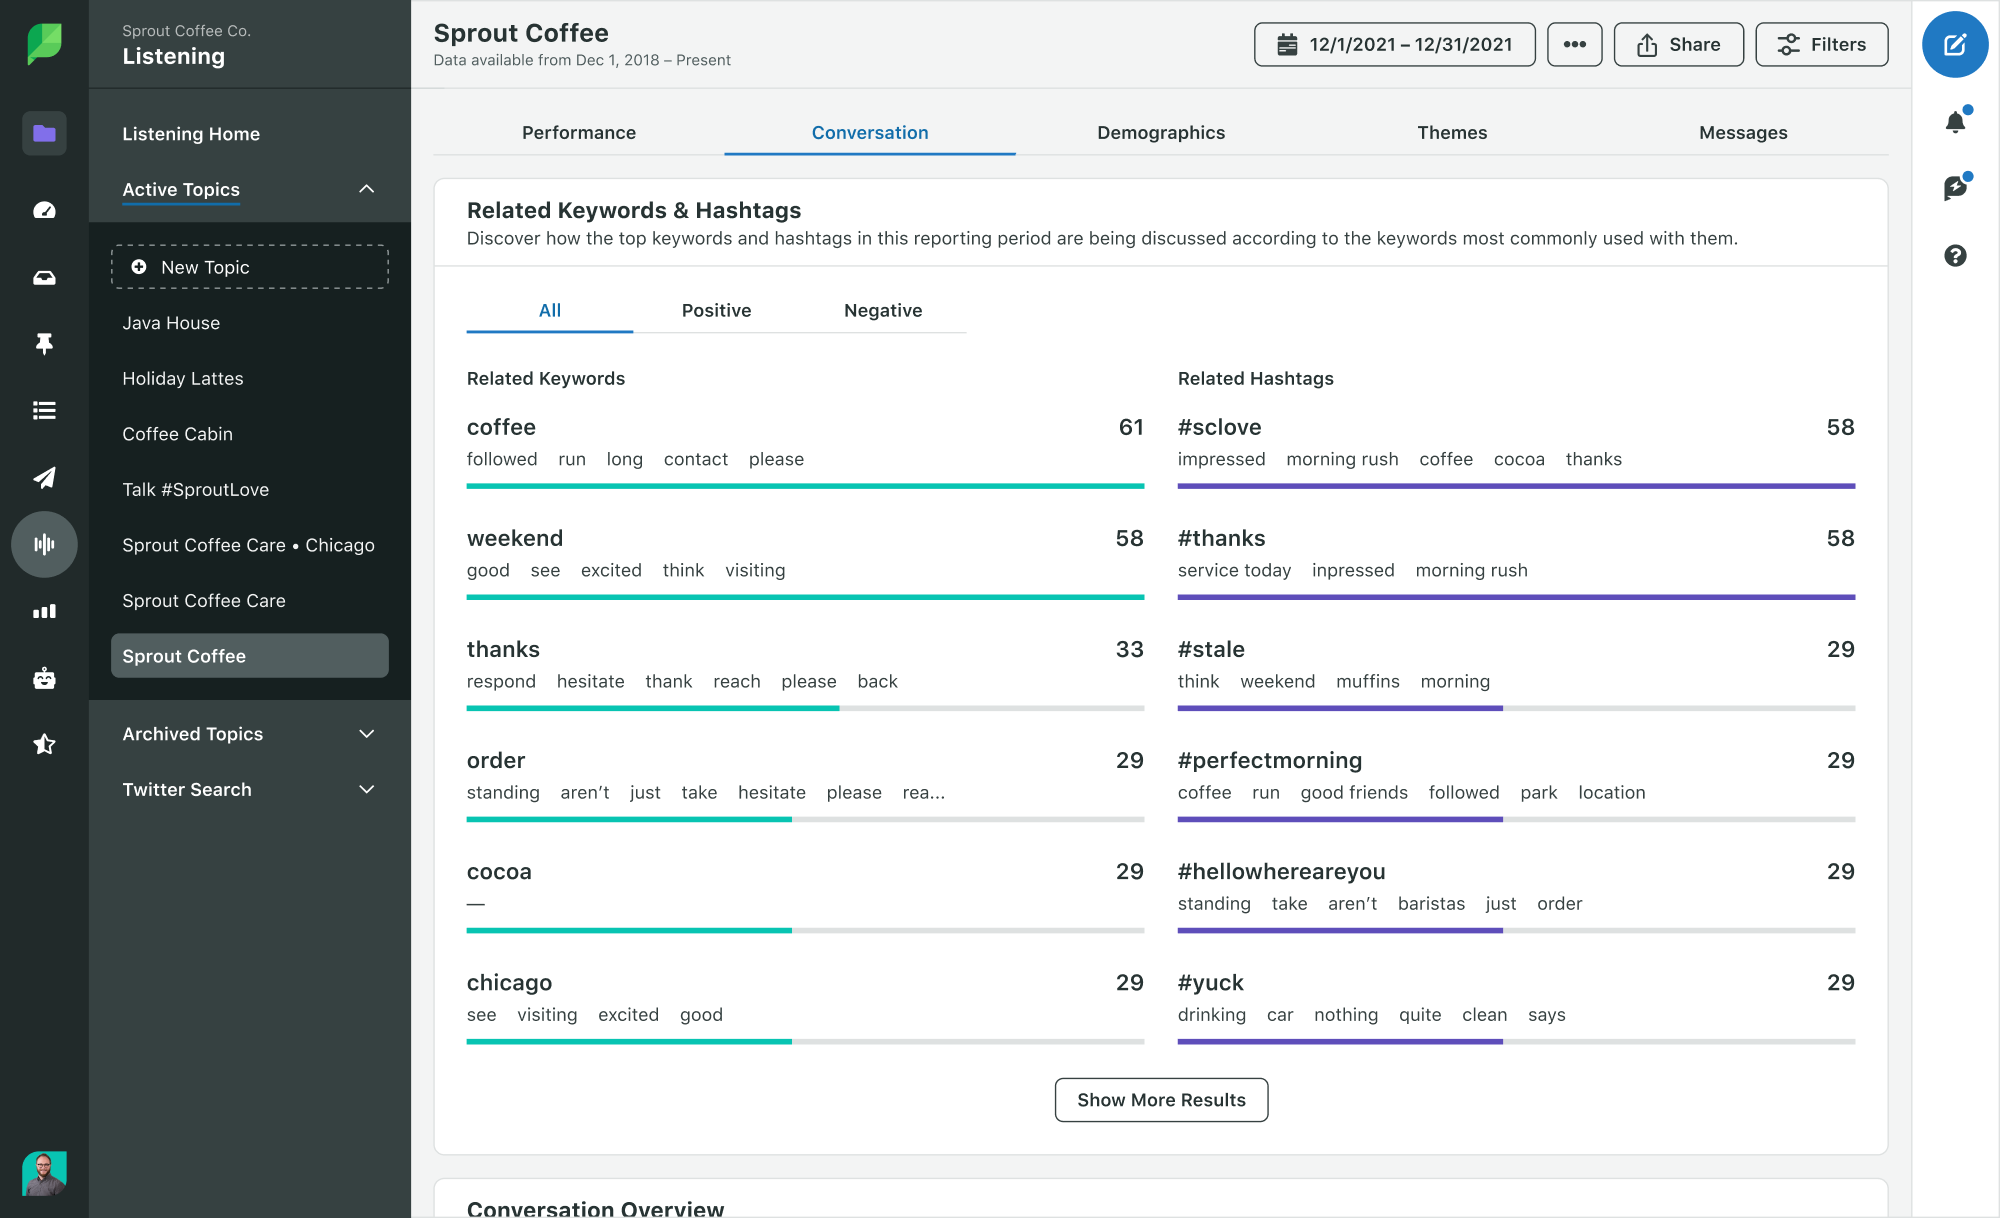This screenshot has height=1218, width=2000.
Task: Collapse the Active Topics section
Action: (367, 187)
